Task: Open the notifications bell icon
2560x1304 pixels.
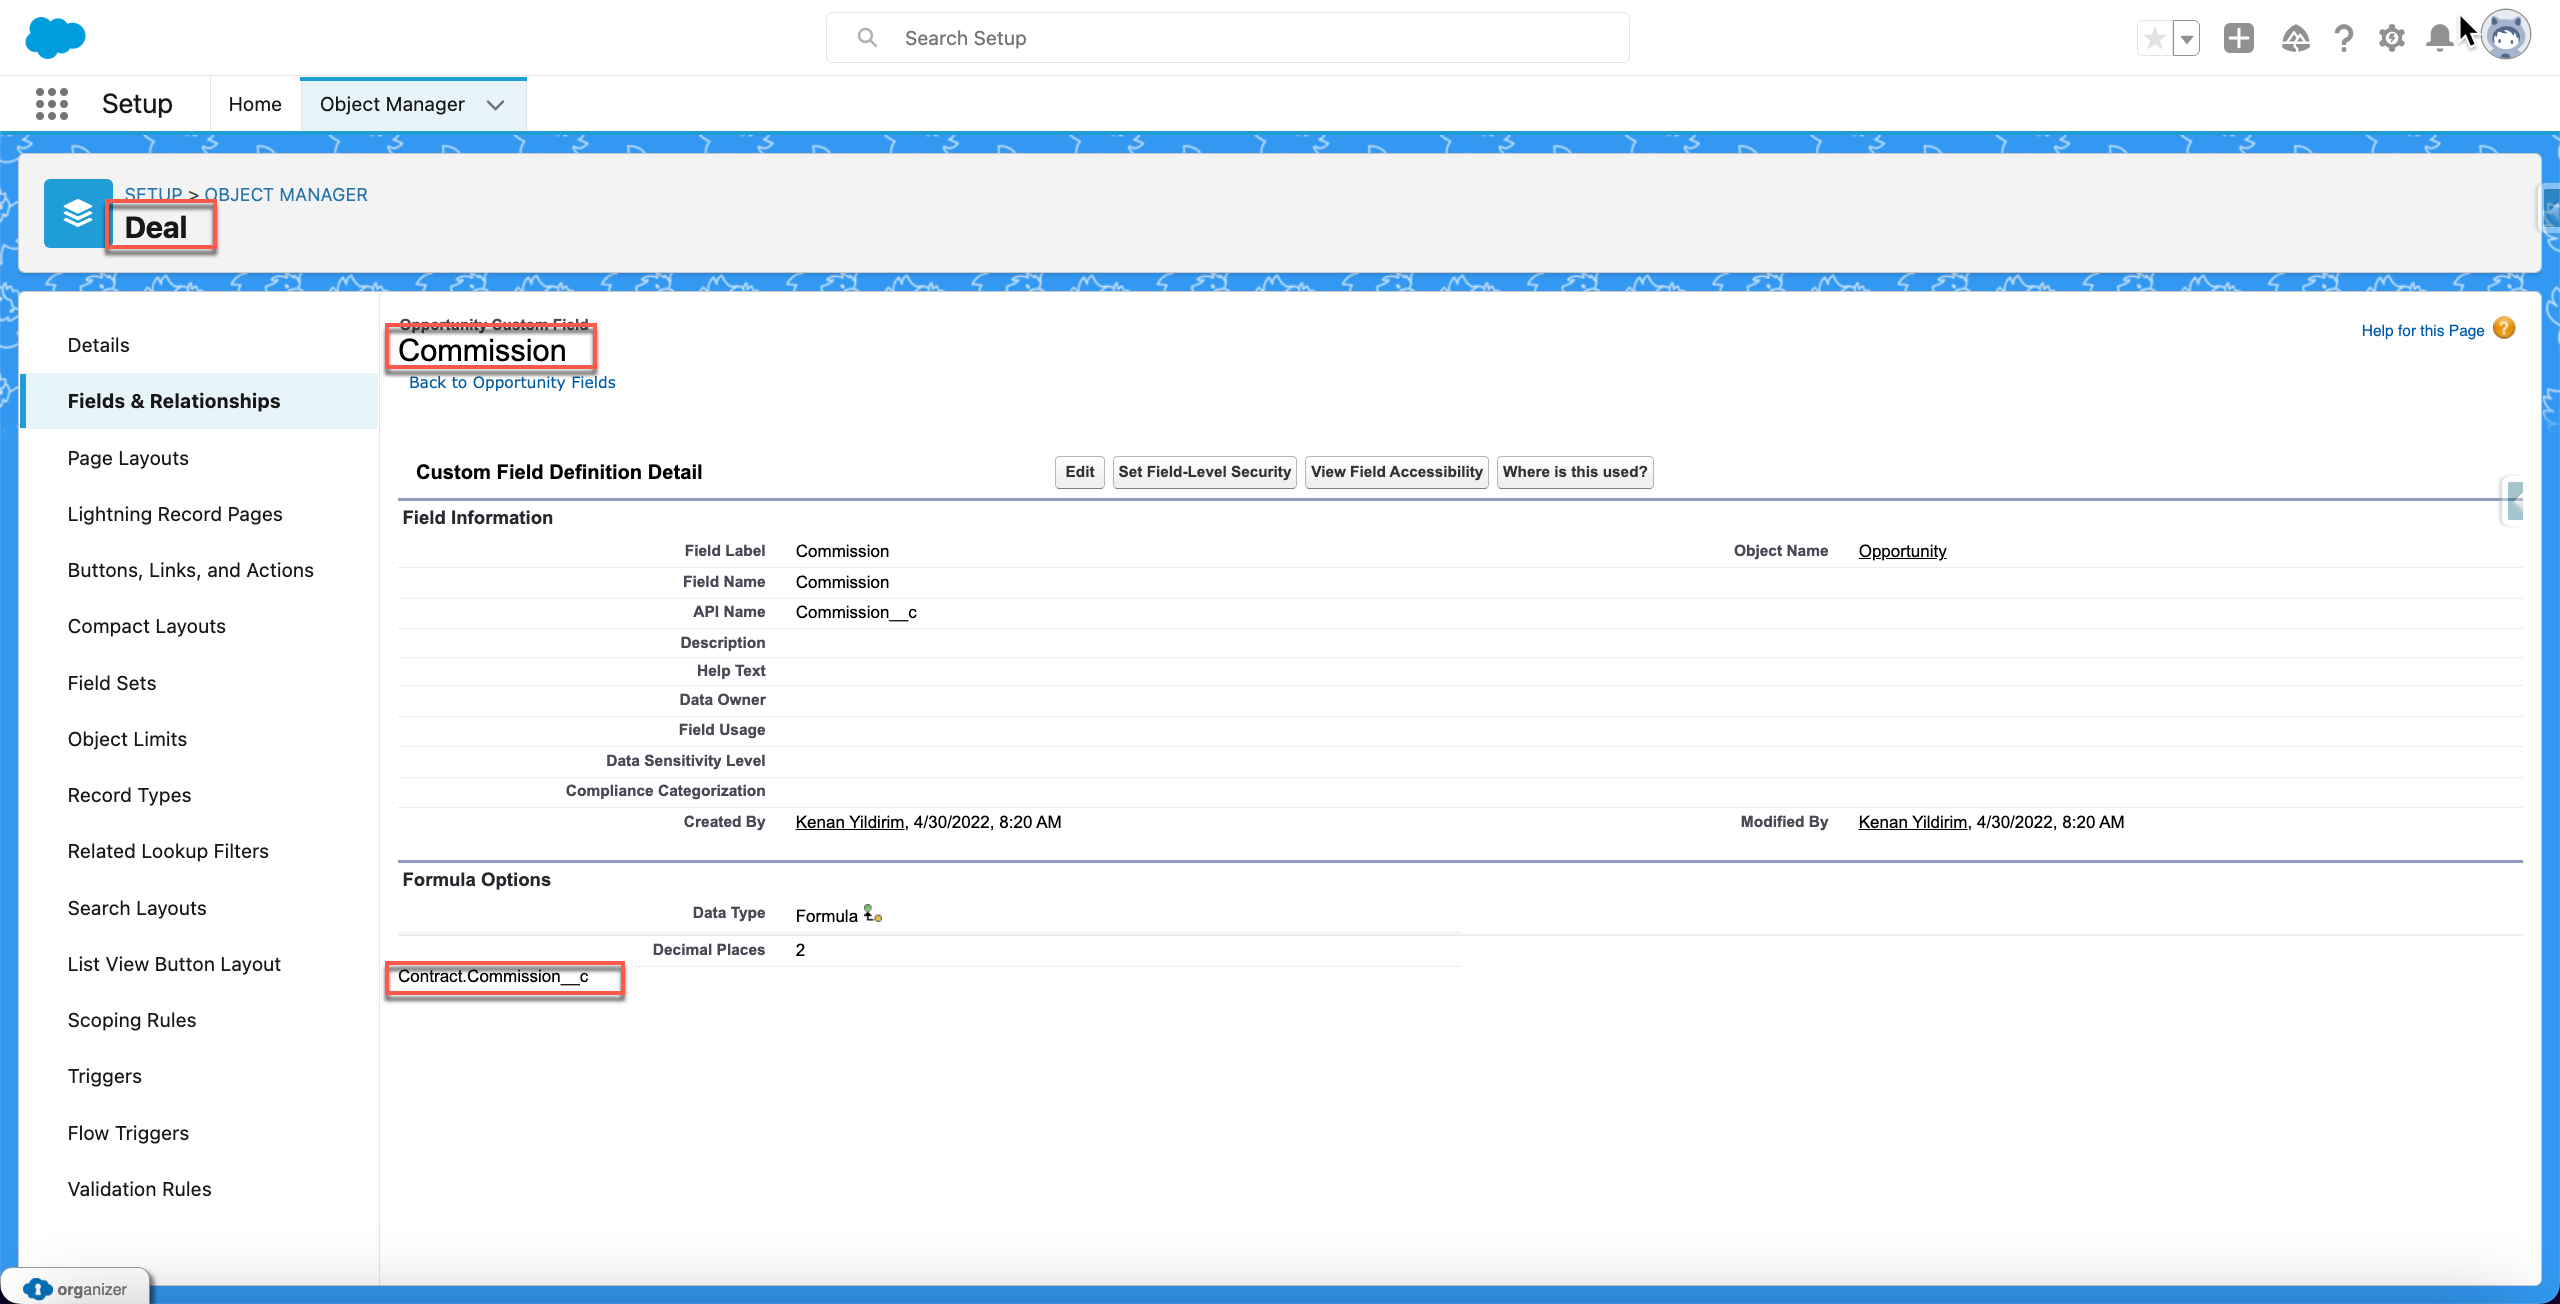Action: 2439,38
